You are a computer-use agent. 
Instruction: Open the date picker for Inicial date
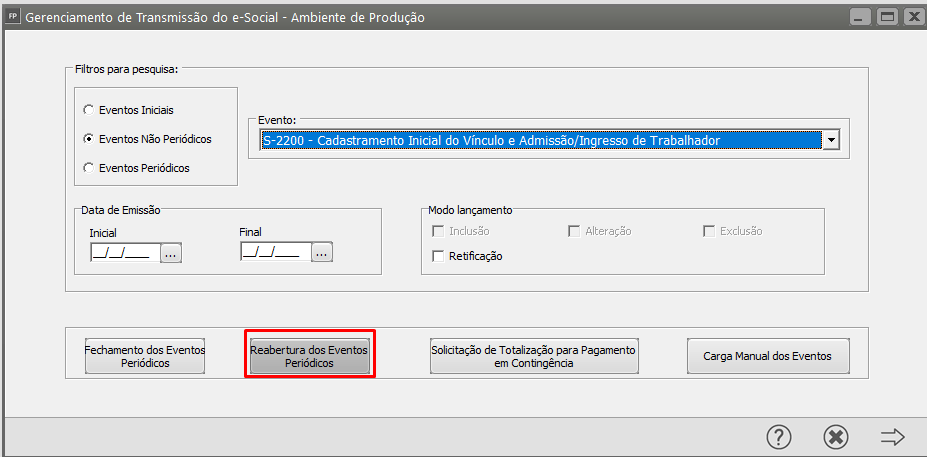tap(171, 253)
